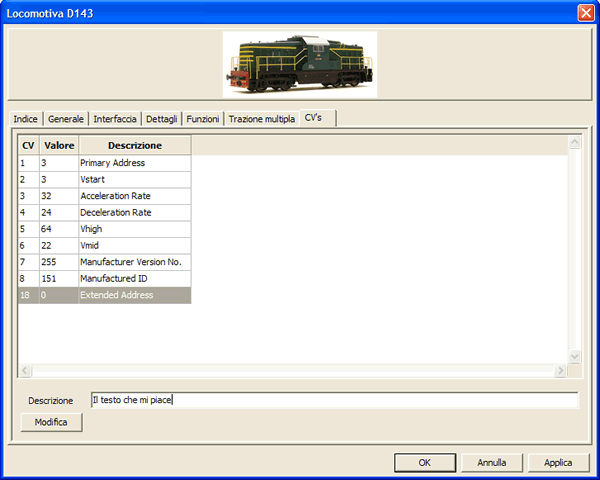600x480 pixels.
Task: Switch to the Indice tab
Action: tap(26, 119)
